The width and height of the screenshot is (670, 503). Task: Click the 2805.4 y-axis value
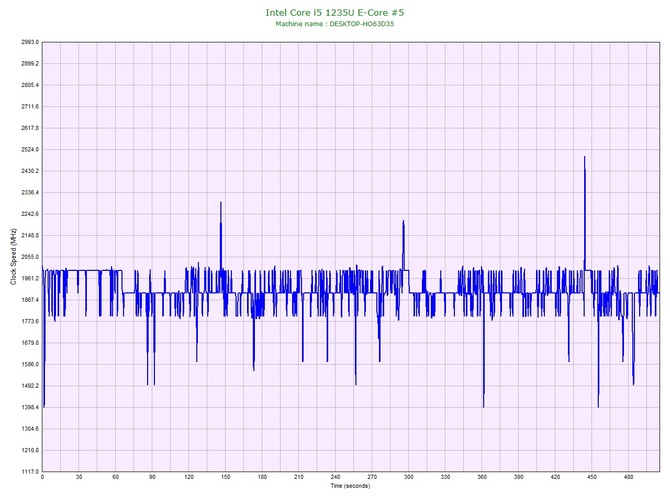(x=30, y=85)
